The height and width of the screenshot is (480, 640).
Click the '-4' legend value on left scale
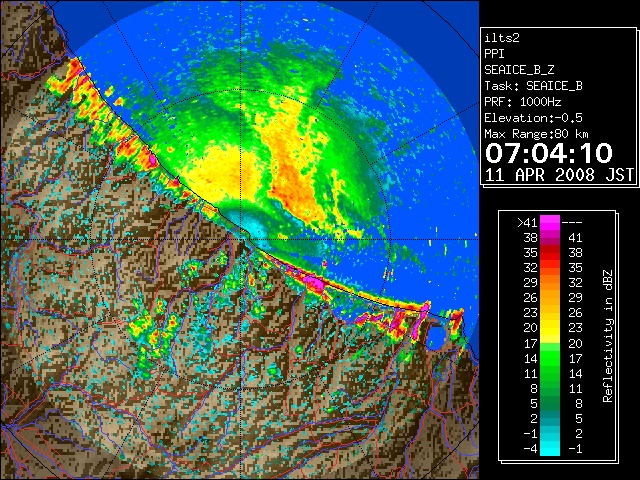530,448
